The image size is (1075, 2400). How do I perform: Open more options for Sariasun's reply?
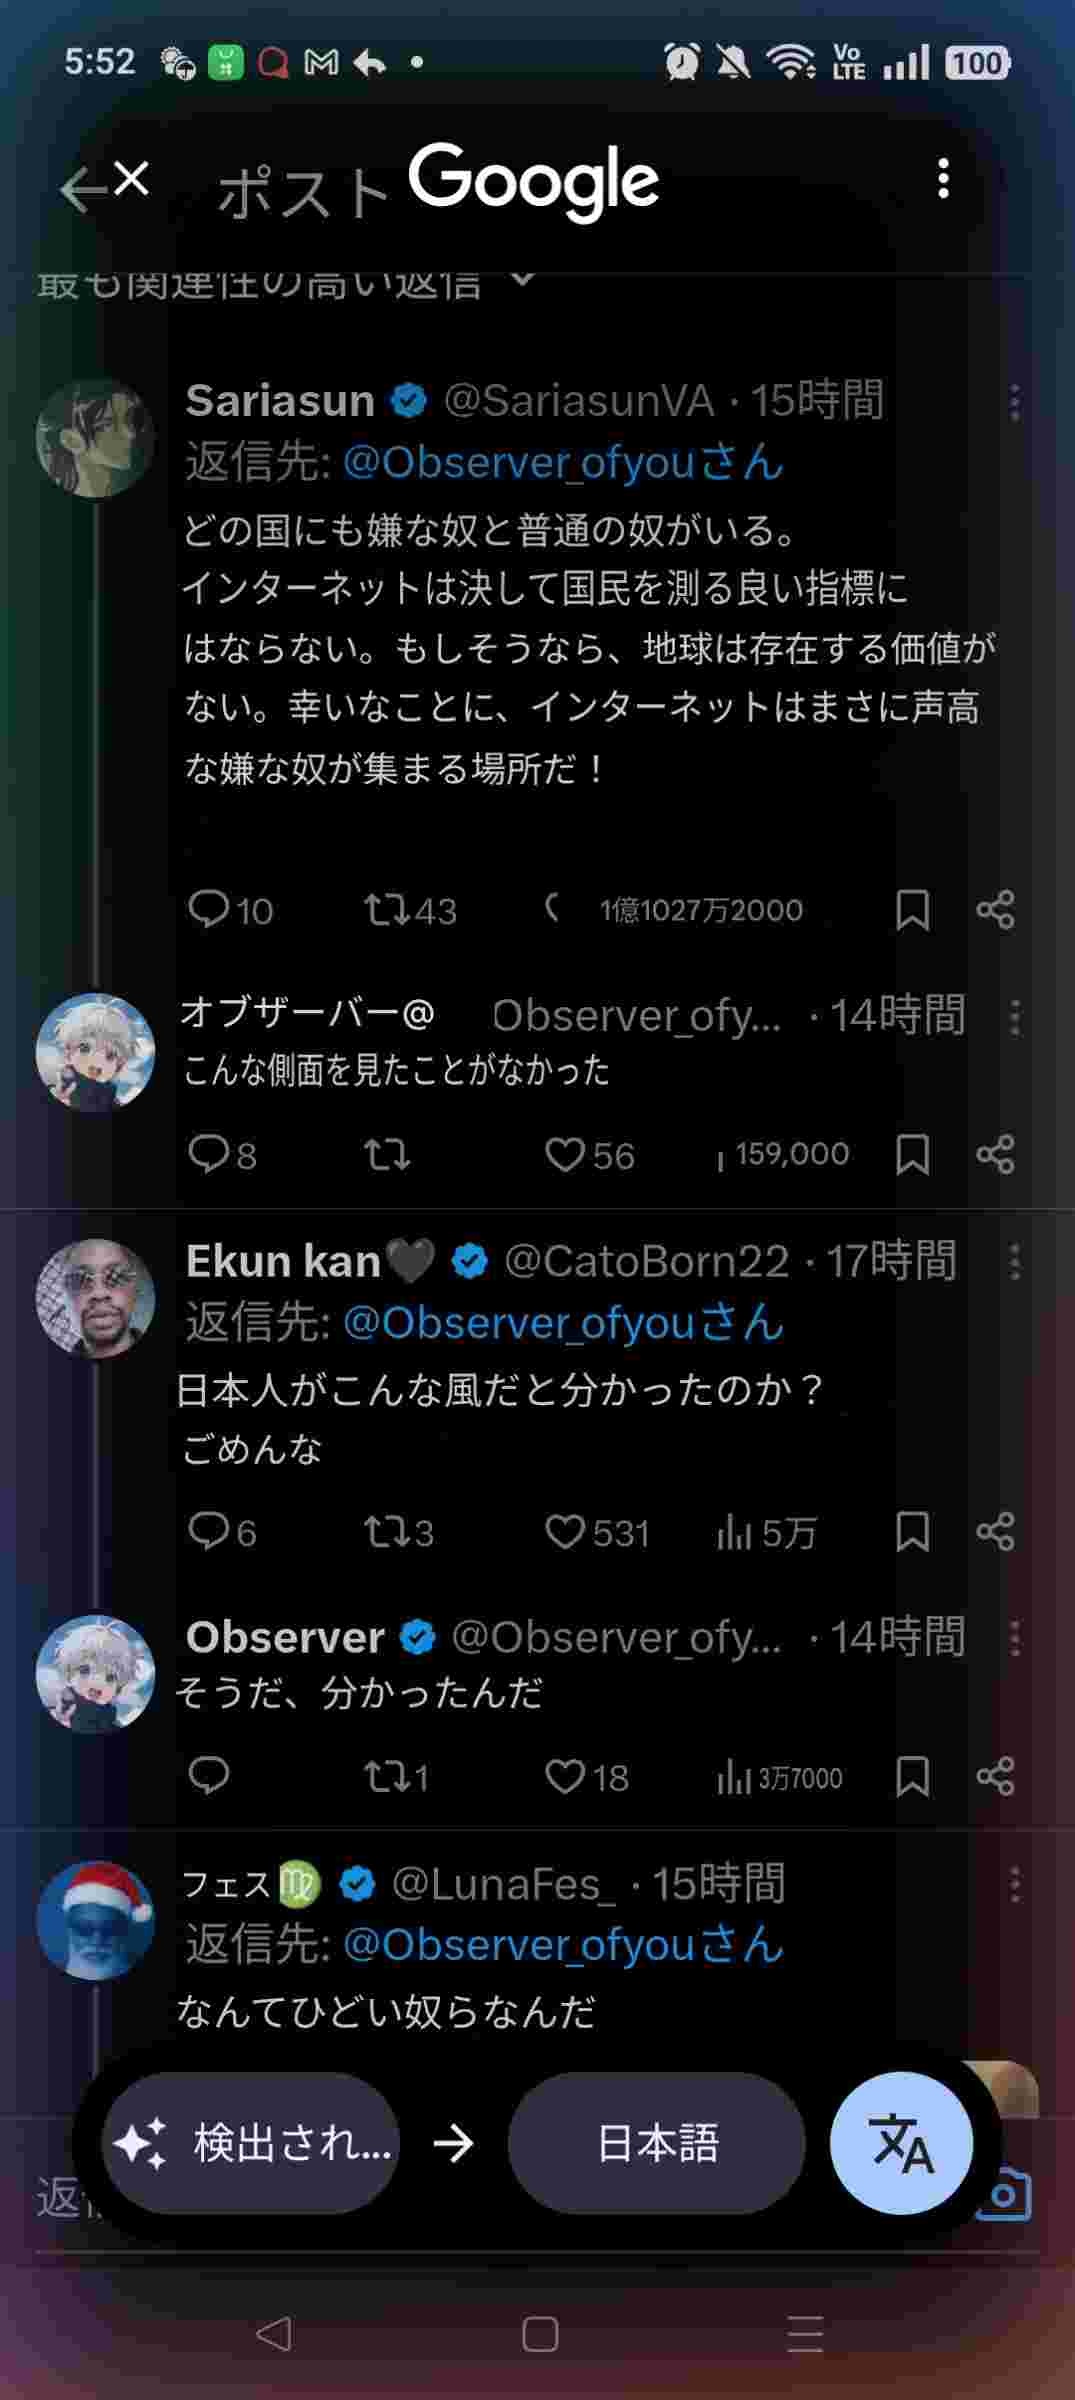[x=1014, y=402]
